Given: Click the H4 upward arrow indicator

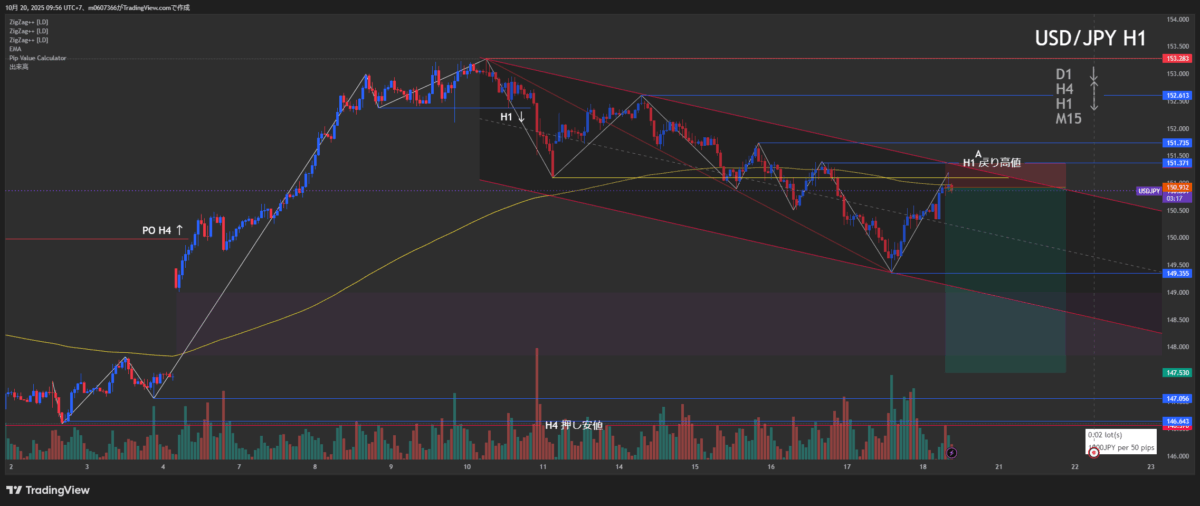Looking at the screenshot, I should pos(1094,89).
